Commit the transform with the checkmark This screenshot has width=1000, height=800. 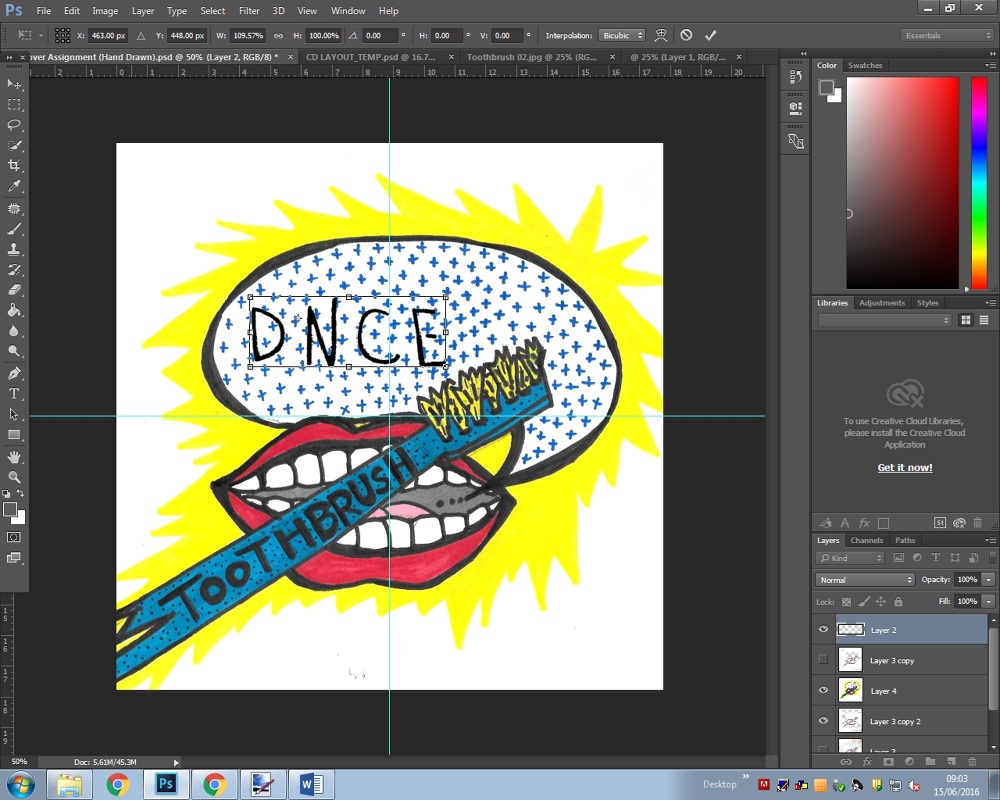click(711, 35)
